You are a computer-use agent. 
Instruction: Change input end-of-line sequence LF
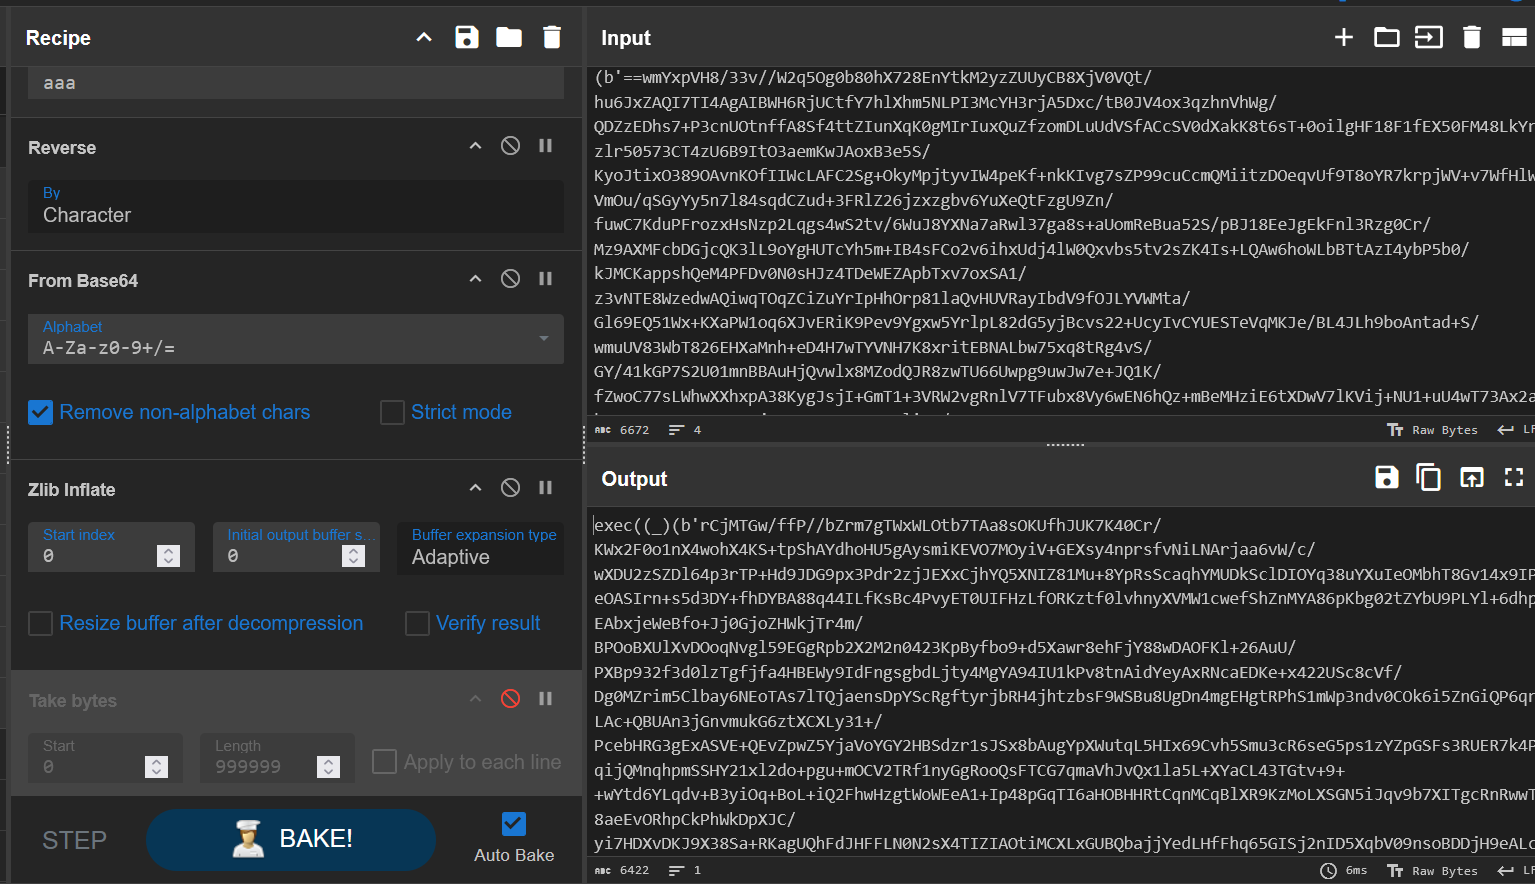1516,430
